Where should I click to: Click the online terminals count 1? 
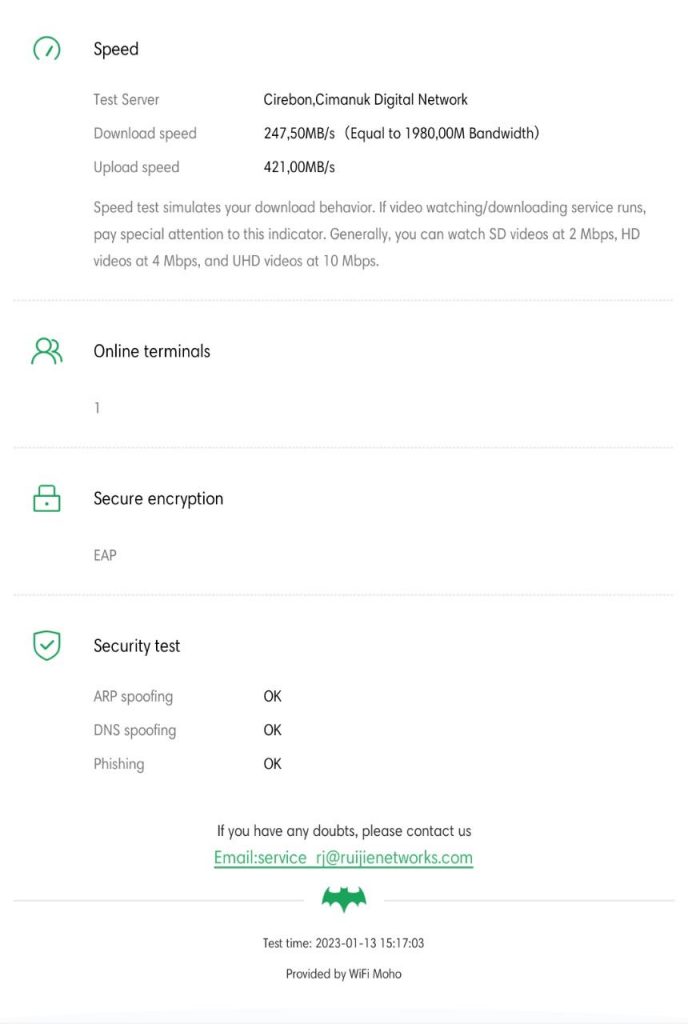[97, 408]
